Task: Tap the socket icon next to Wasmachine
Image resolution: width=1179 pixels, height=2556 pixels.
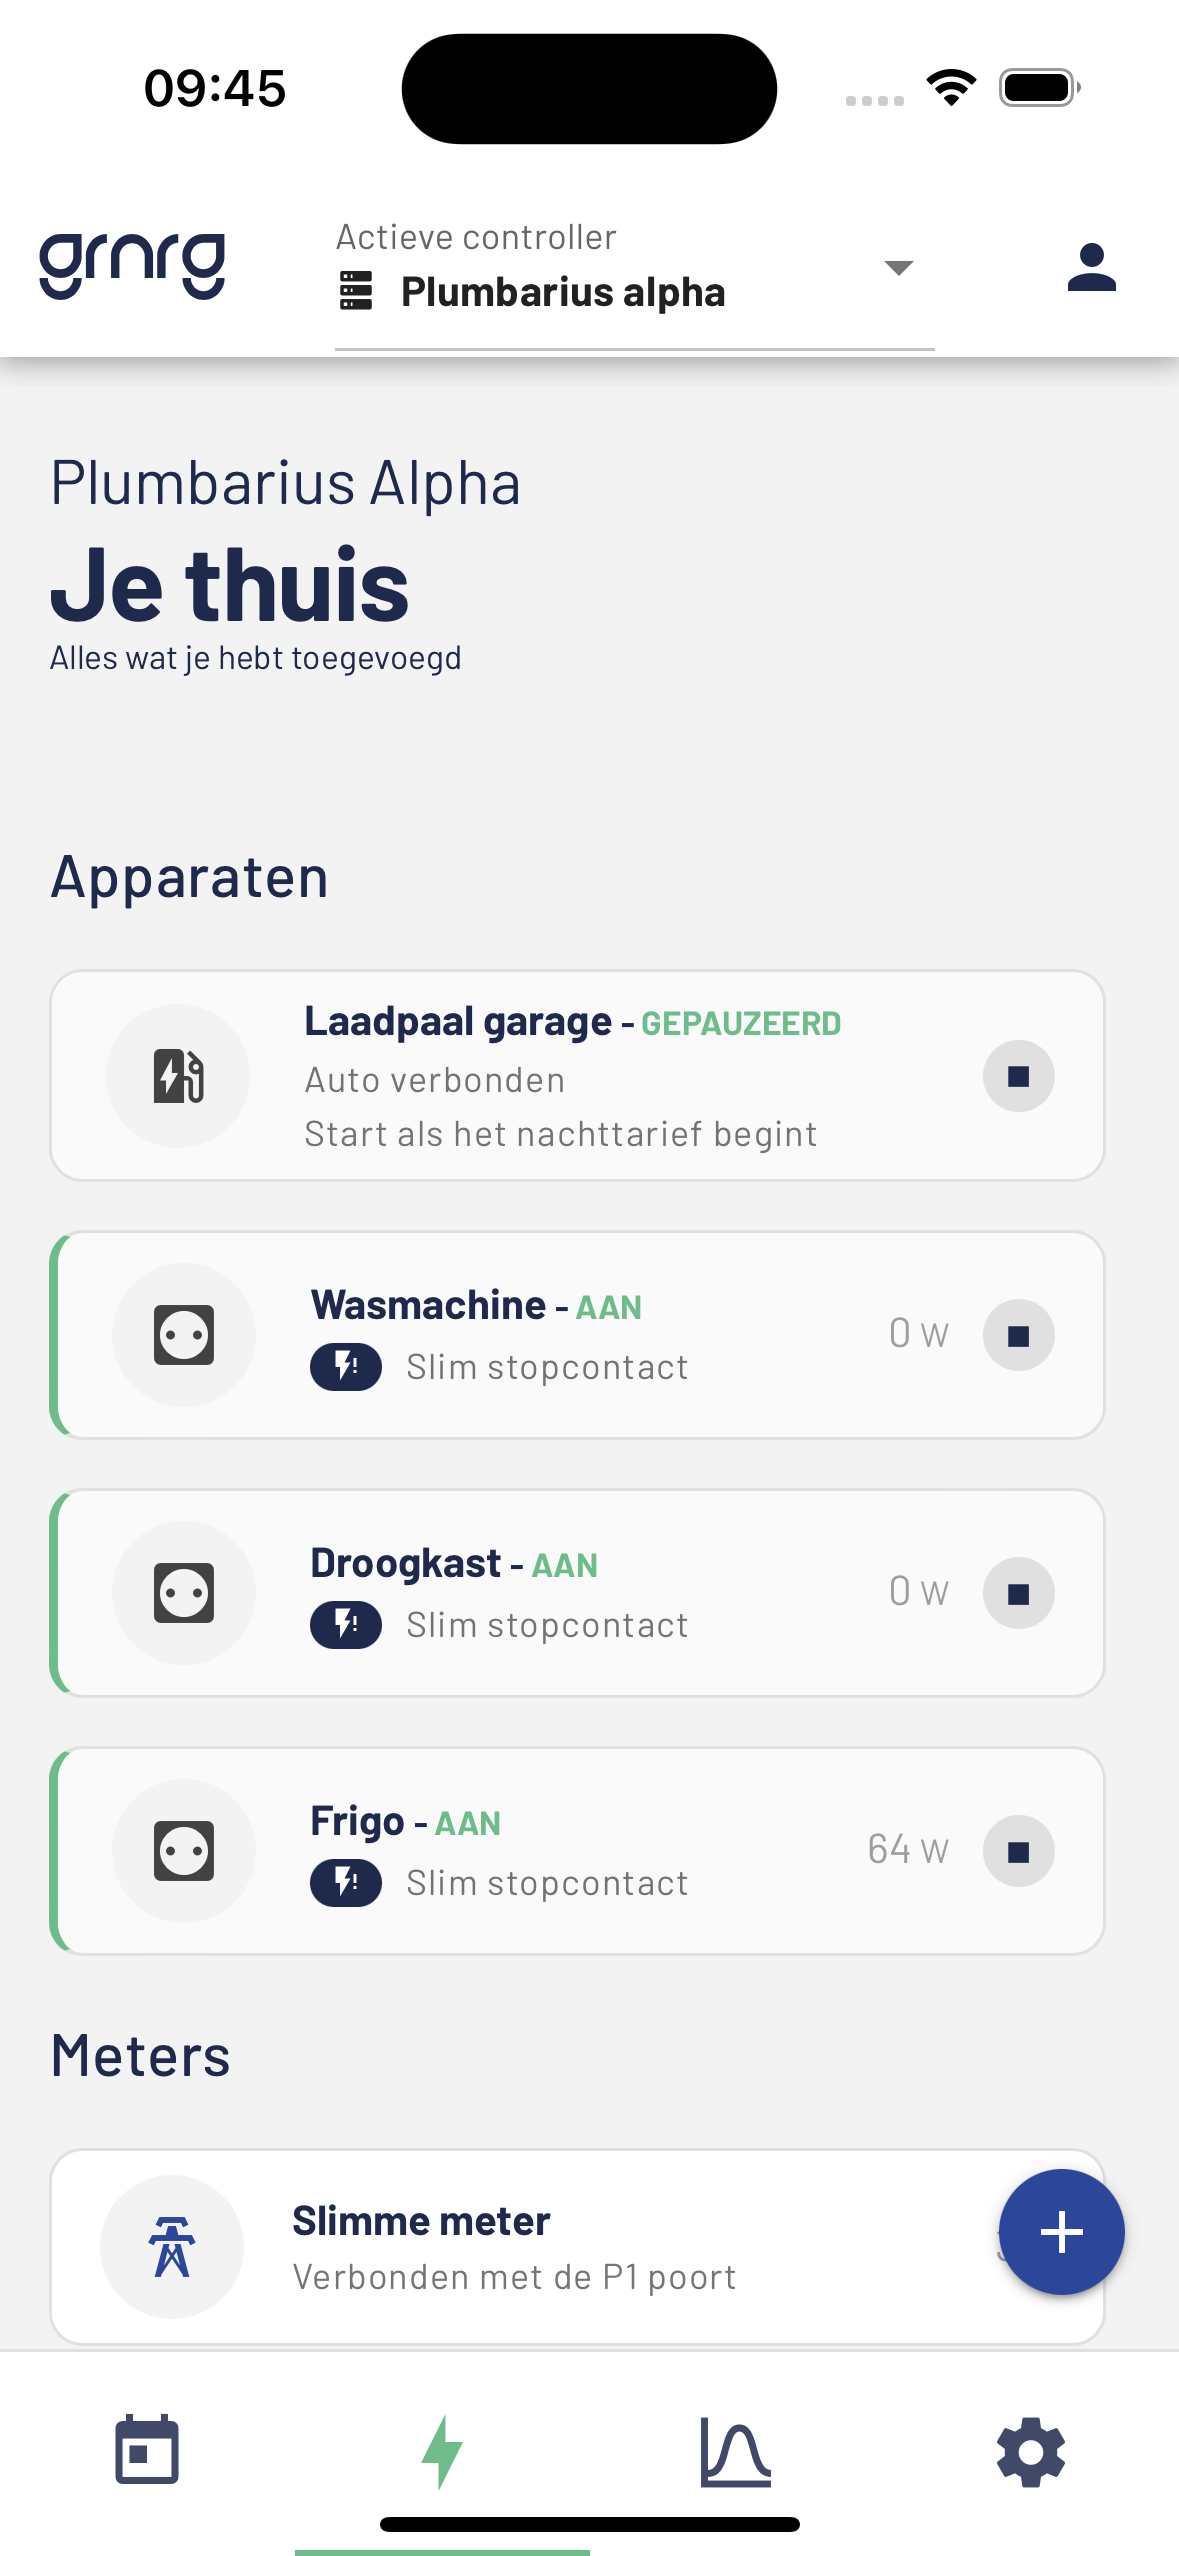Action: pos(184,1334)
